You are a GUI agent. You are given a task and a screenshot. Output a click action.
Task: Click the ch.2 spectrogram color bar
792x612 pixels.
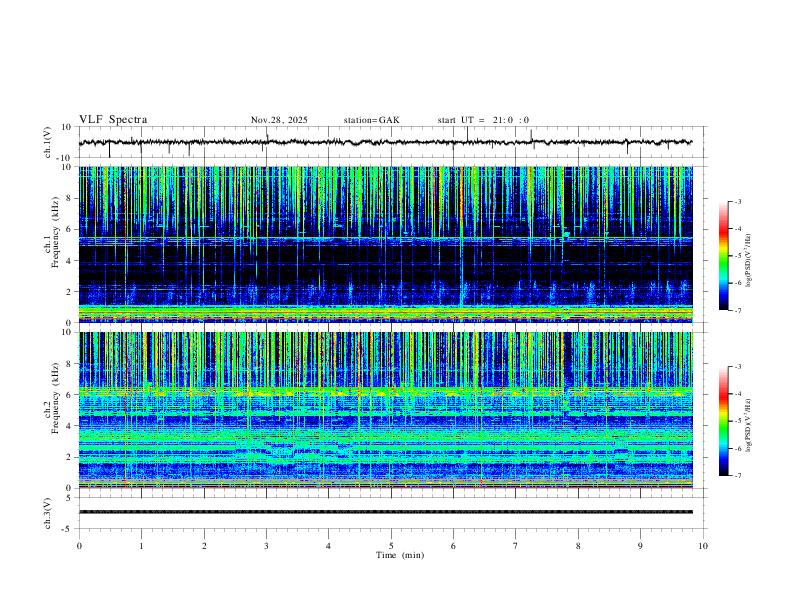(x=724, y=421)
